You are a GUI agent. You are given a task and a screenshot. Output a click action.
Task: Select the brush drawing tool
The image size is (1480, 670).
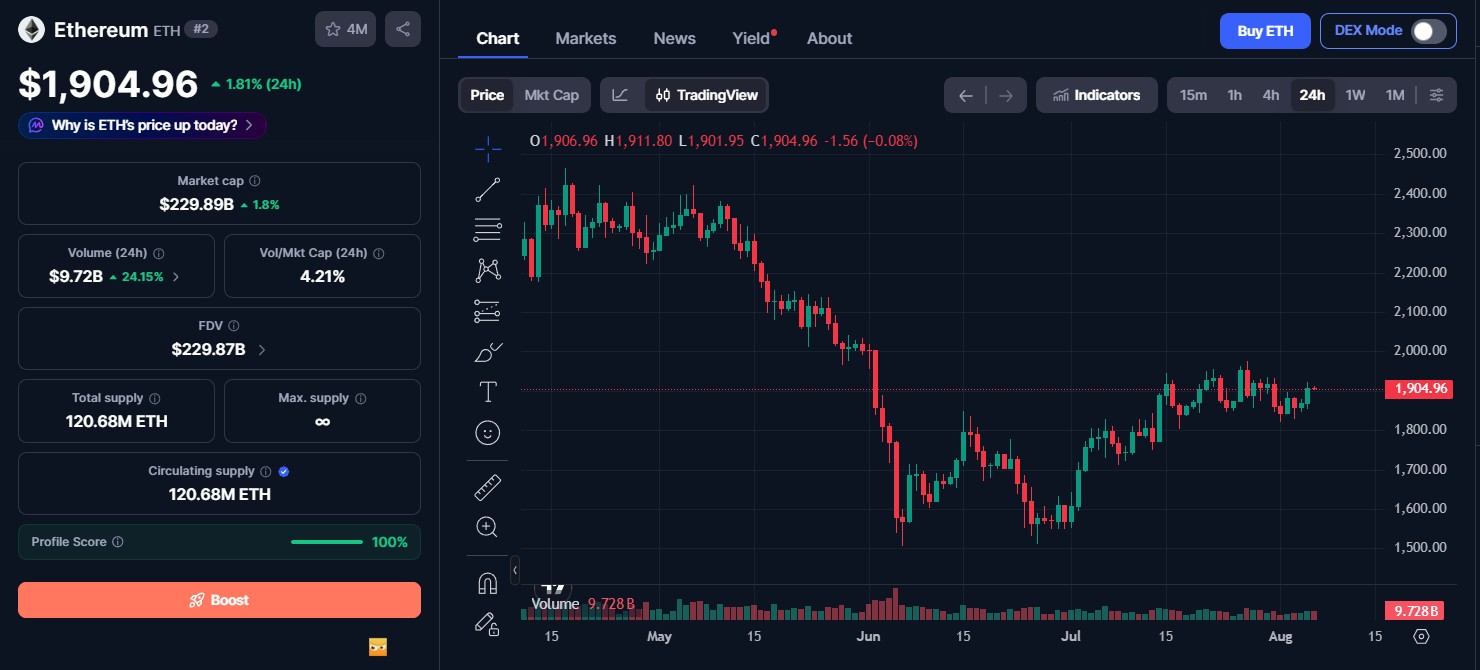(488, 351)
